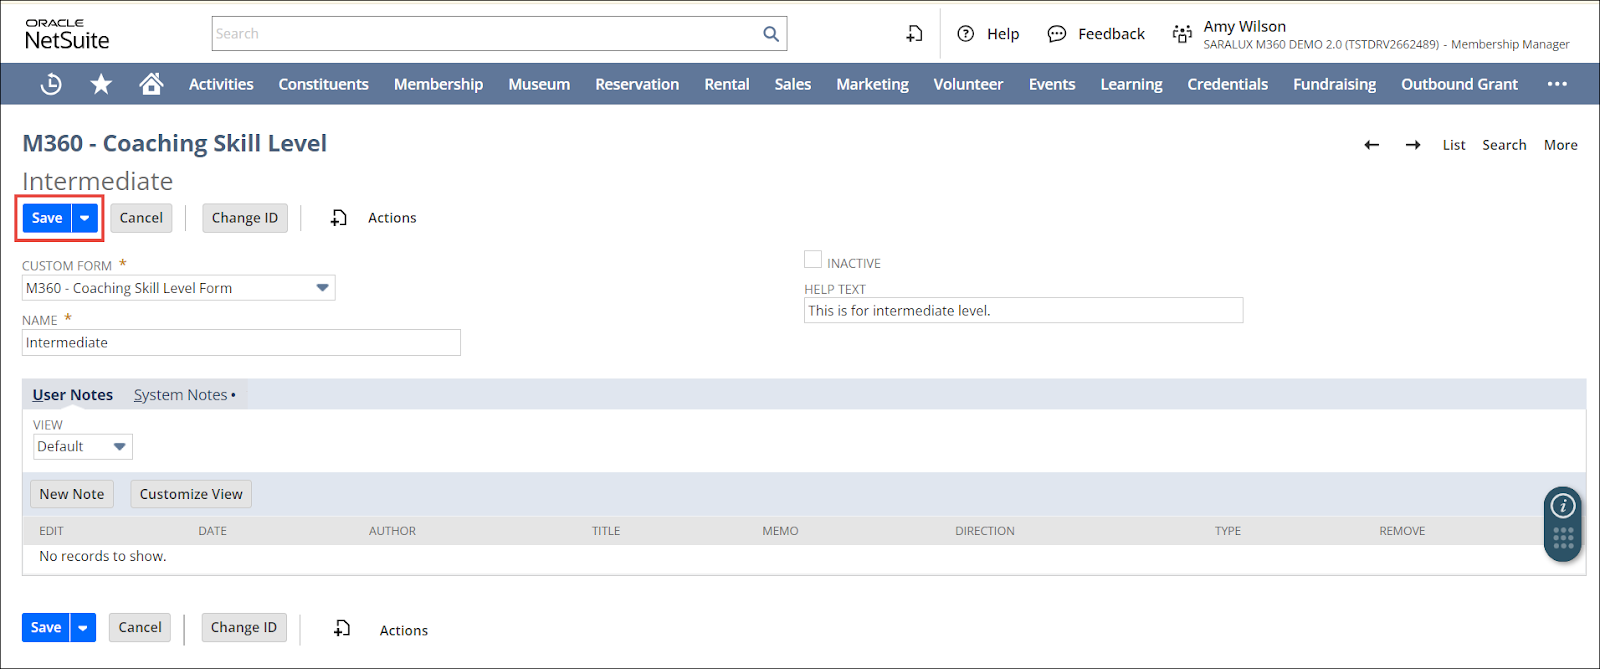Click the floating info assistant icon
This screenshot has width=1600, height=669.
coord(1563,506)
